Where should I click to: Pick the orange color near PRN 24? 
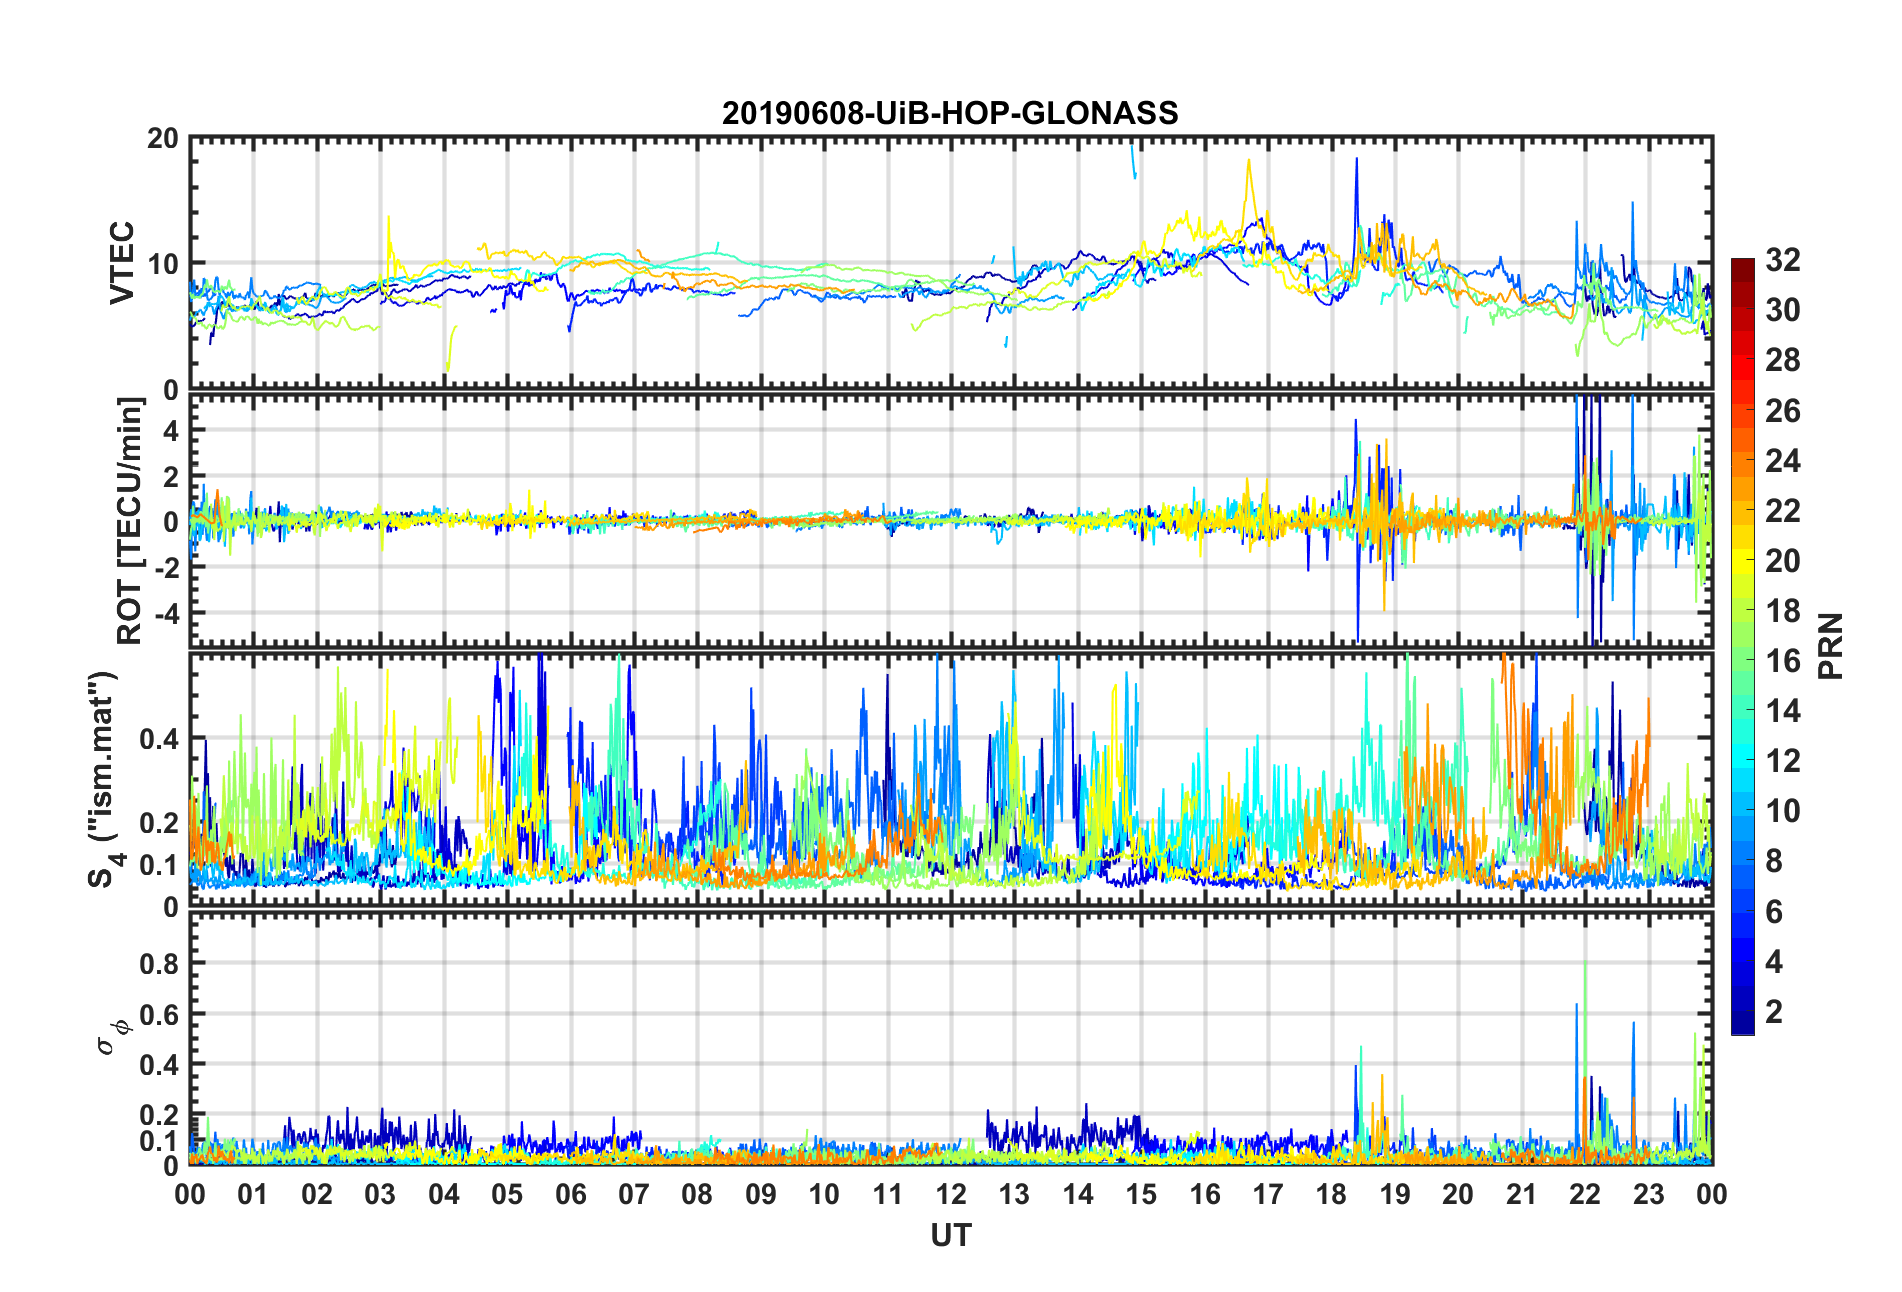[1743, 461]
